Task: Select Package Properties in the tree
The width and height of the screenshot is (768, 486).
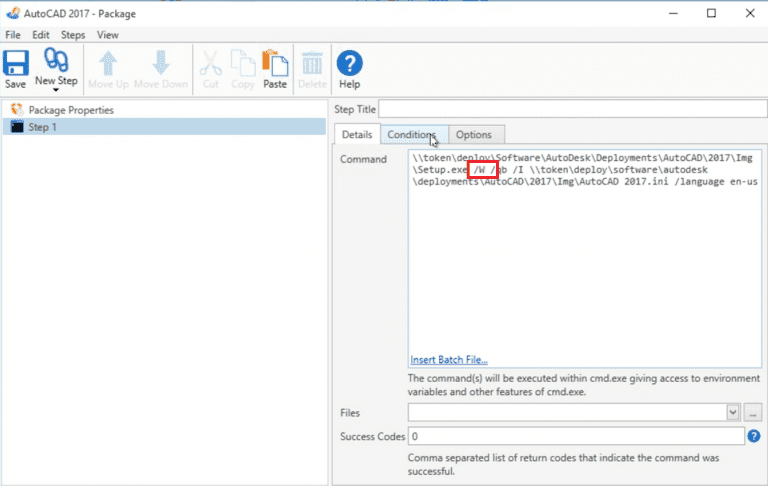Action: point(71,110)
